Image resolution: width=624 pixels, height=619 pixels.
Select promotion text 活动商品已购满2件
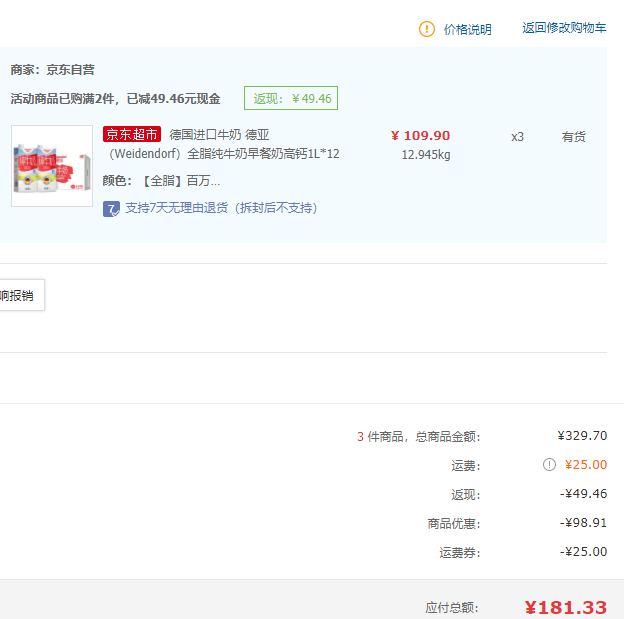coord(62,99)
